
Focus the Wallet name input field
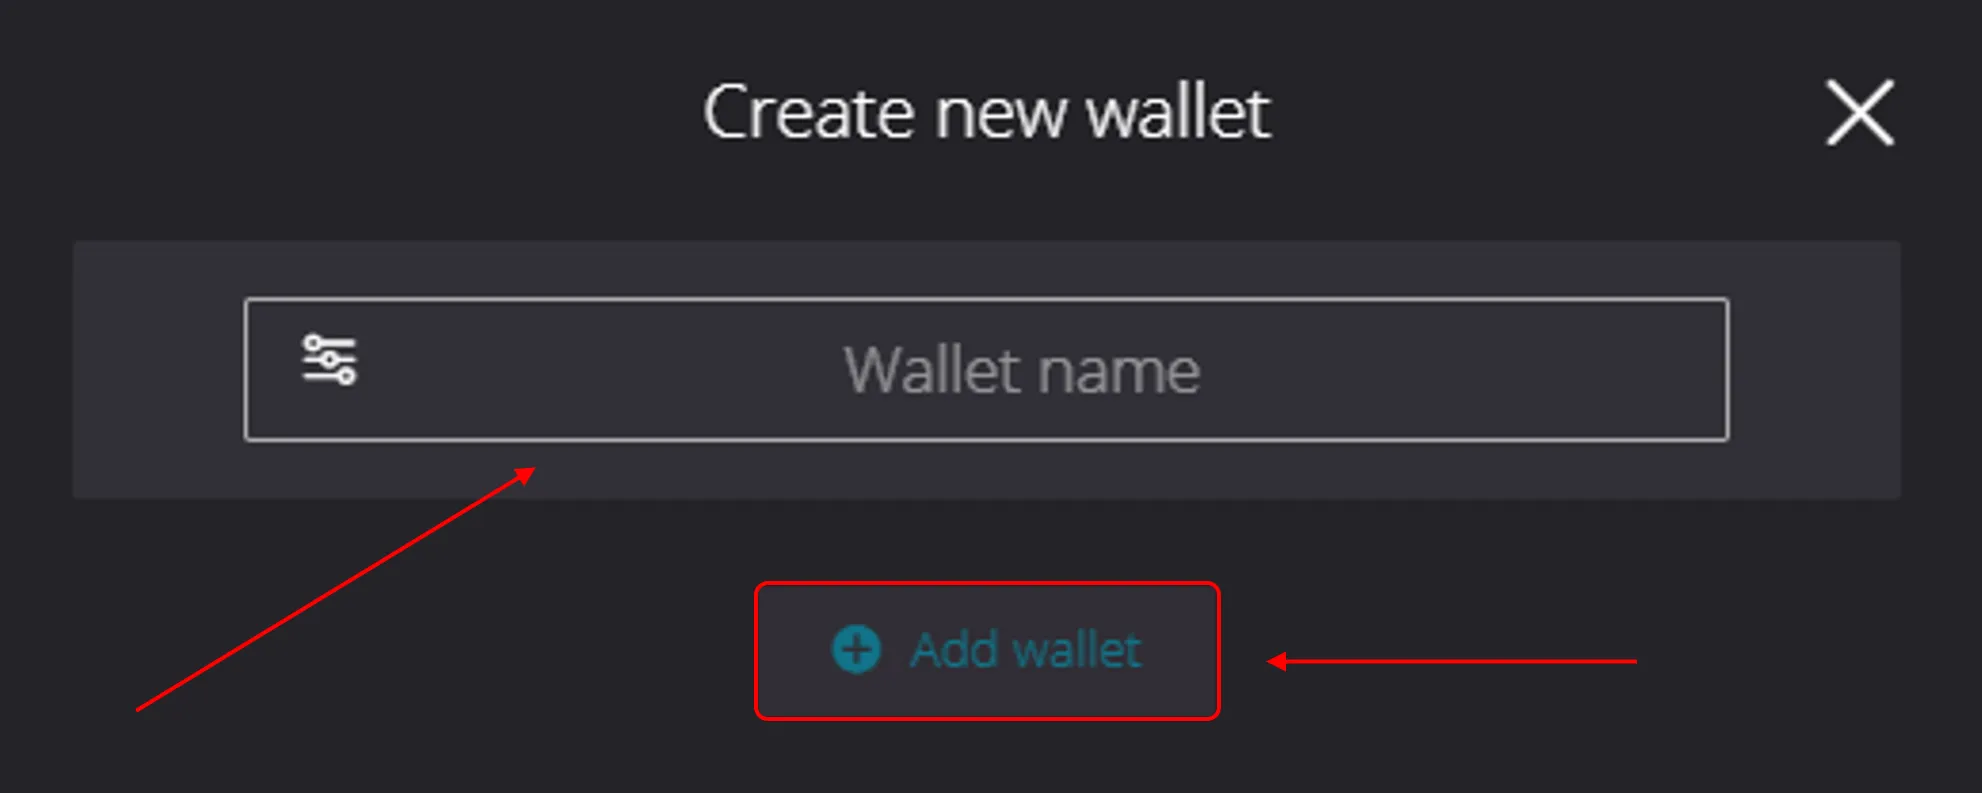point(986,369)
